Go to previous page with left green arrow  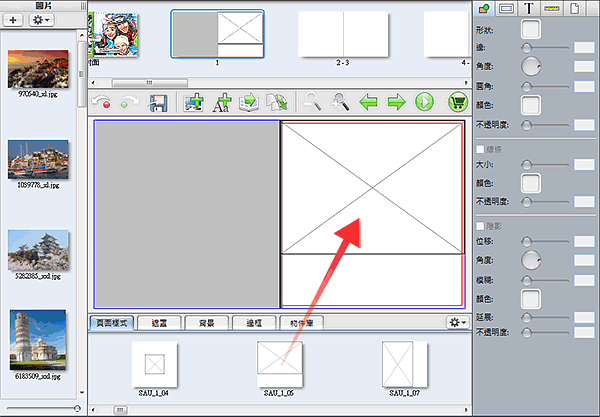368,102
